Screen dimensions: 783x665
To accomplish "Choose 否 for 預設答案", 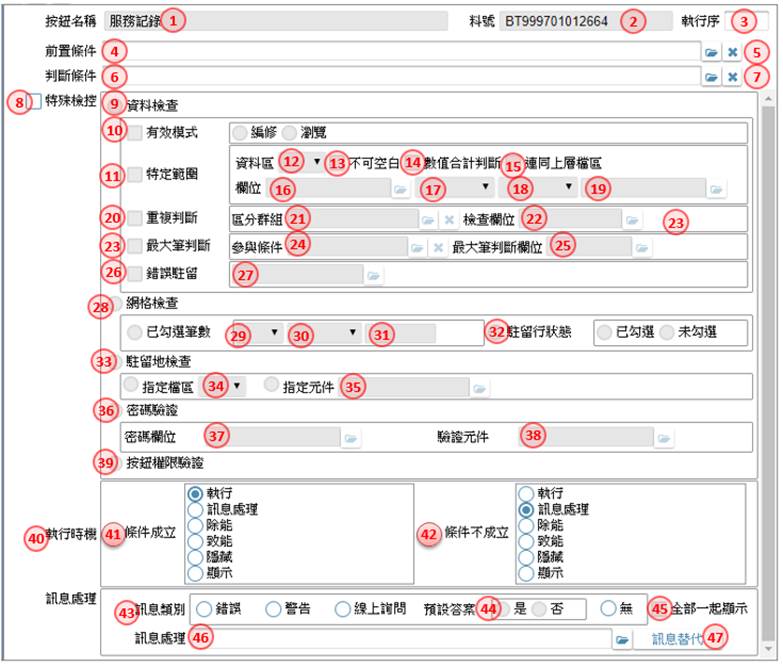I will 539,609.
